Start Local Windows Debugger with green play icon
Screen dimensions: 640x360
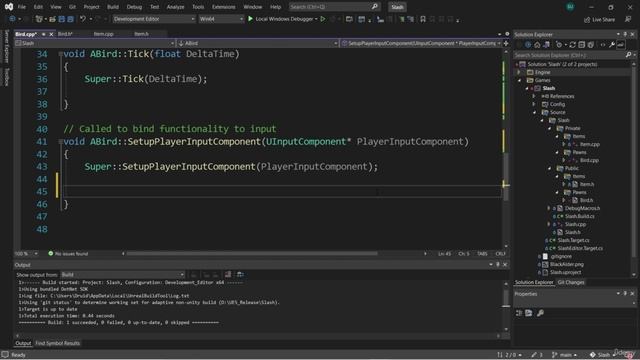(250, 19)
